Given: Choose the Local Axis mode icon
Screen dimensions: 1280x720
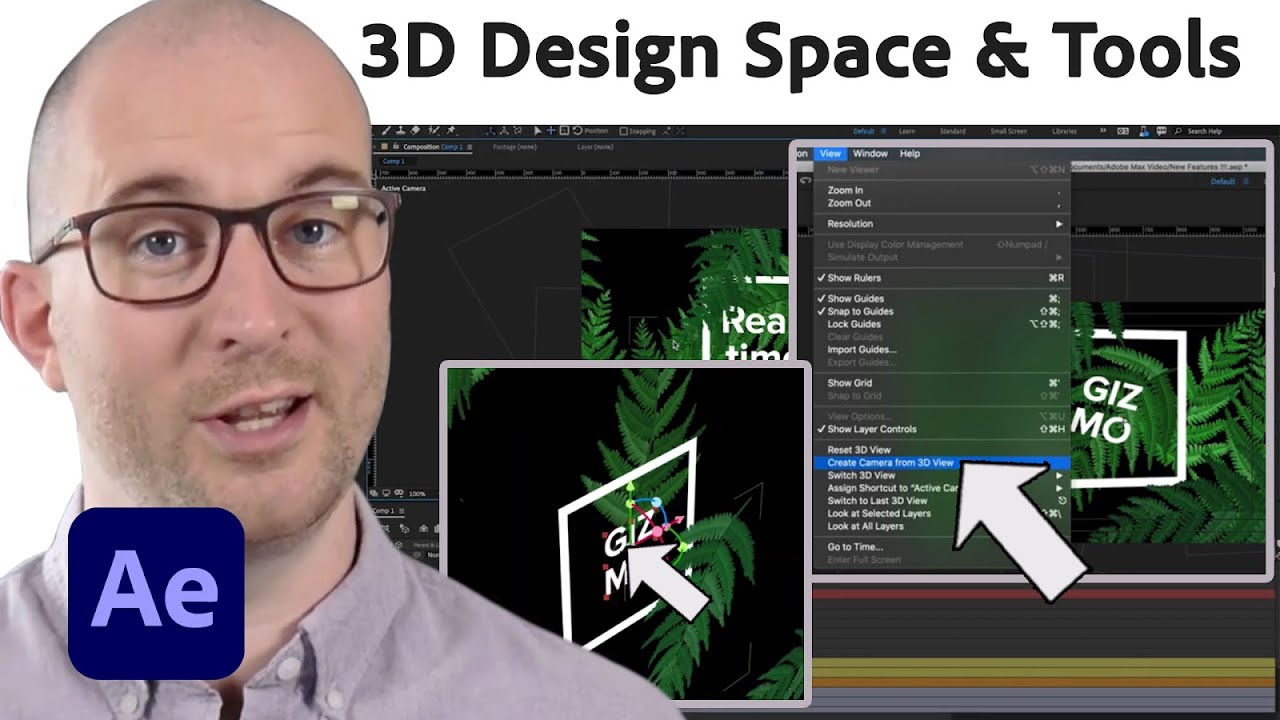Looking at the screenshot, I should pyautogui.click(x=490, y=131).
